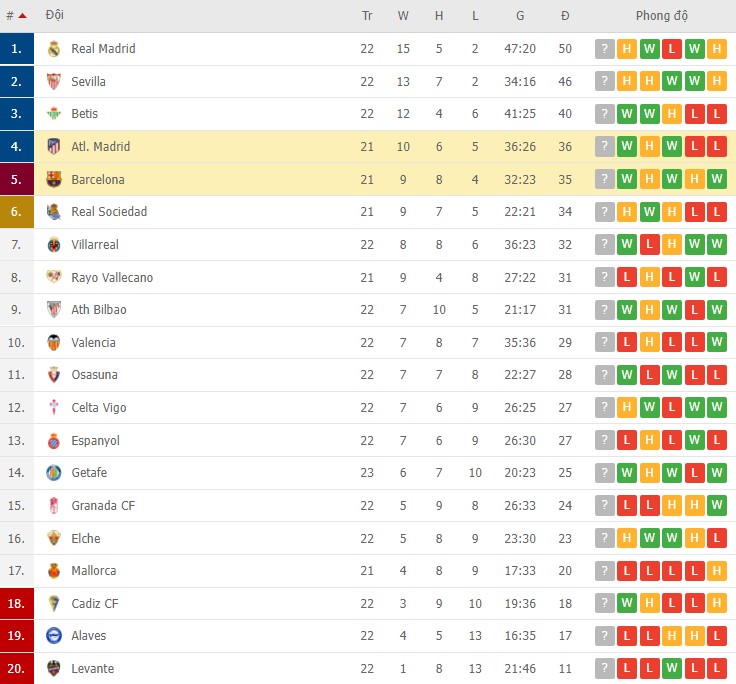Image resolution: width=736 pixels, height=684 pixels.
Task: Click the Levante club crest
Action: pyautogui.click(x=54, y=668)
